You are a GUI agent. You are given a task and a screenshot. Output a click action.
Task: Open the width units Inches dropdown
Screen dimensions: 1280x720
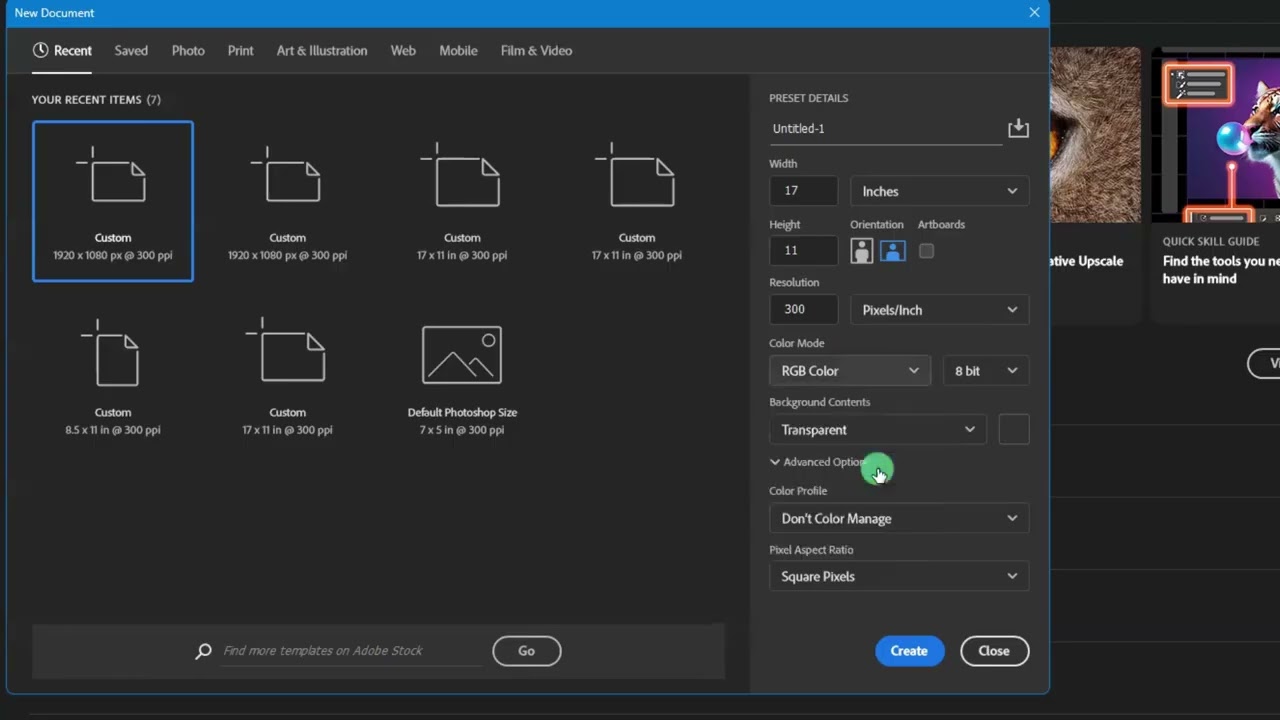click(x=939, y=191)
